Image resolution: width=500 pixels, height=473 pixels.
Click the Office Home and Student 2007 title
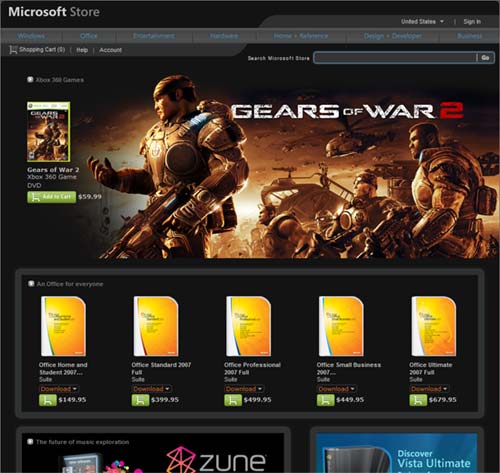tap(63, 368)
